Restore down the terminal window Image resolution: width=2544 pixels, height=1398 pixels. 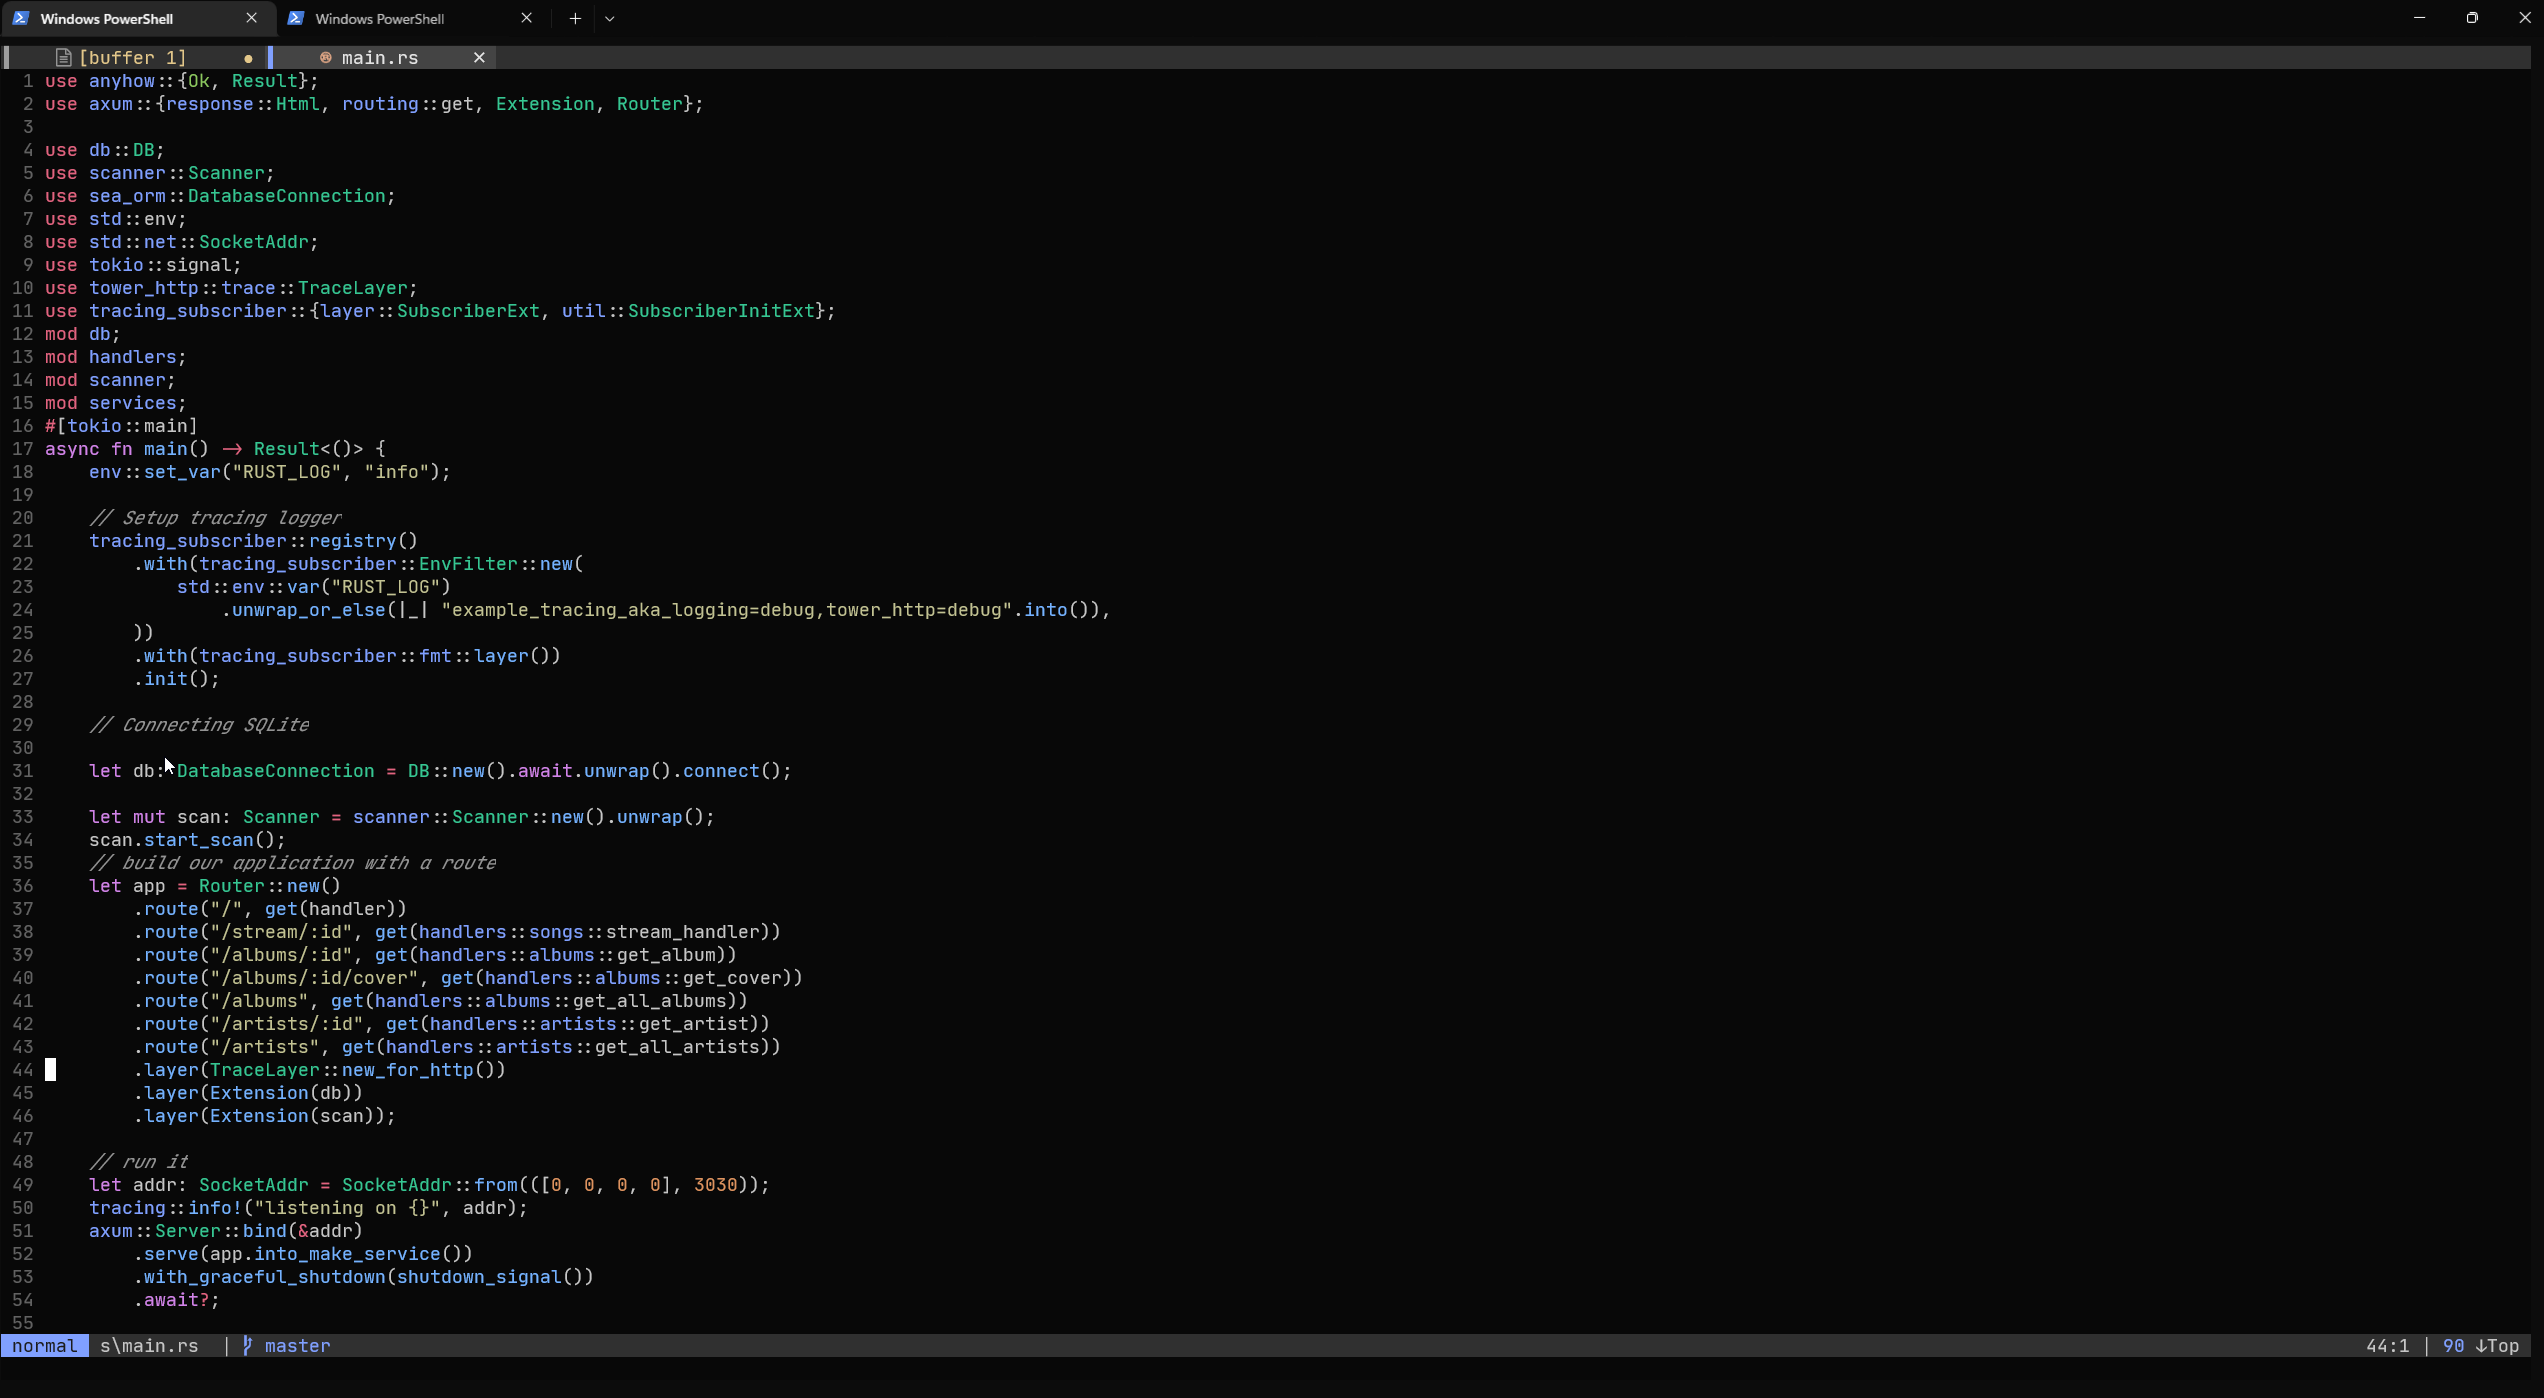pos(2472,18)
